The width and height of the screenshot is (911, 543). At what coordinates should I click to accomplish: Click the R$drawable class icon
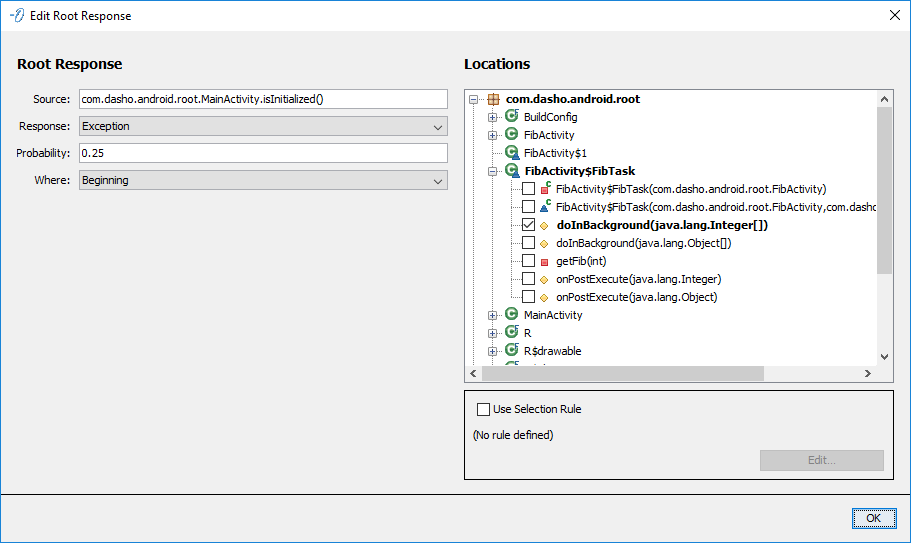pyautogui.click(x=511, y=351)
